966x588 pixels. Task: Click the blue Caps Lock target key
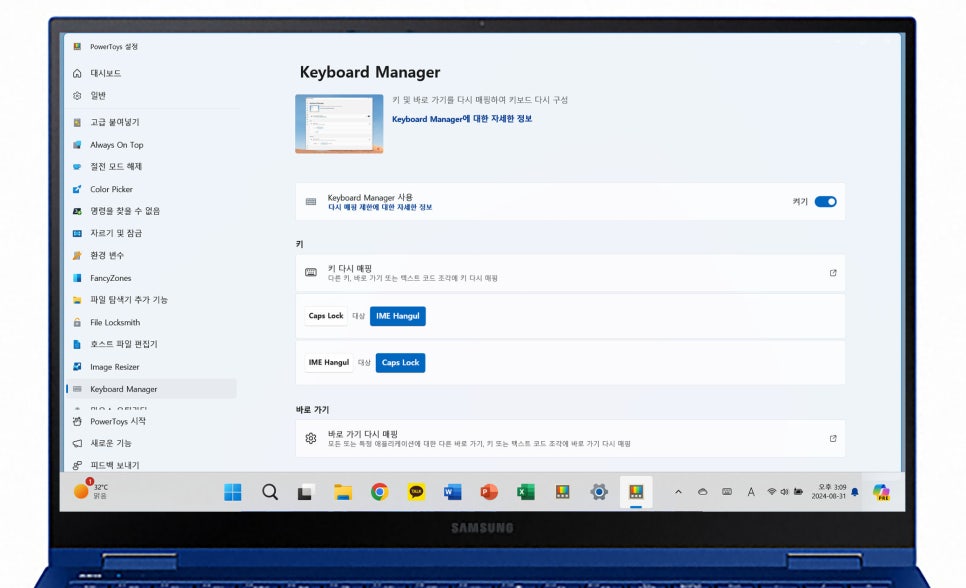tap(400, 362)
